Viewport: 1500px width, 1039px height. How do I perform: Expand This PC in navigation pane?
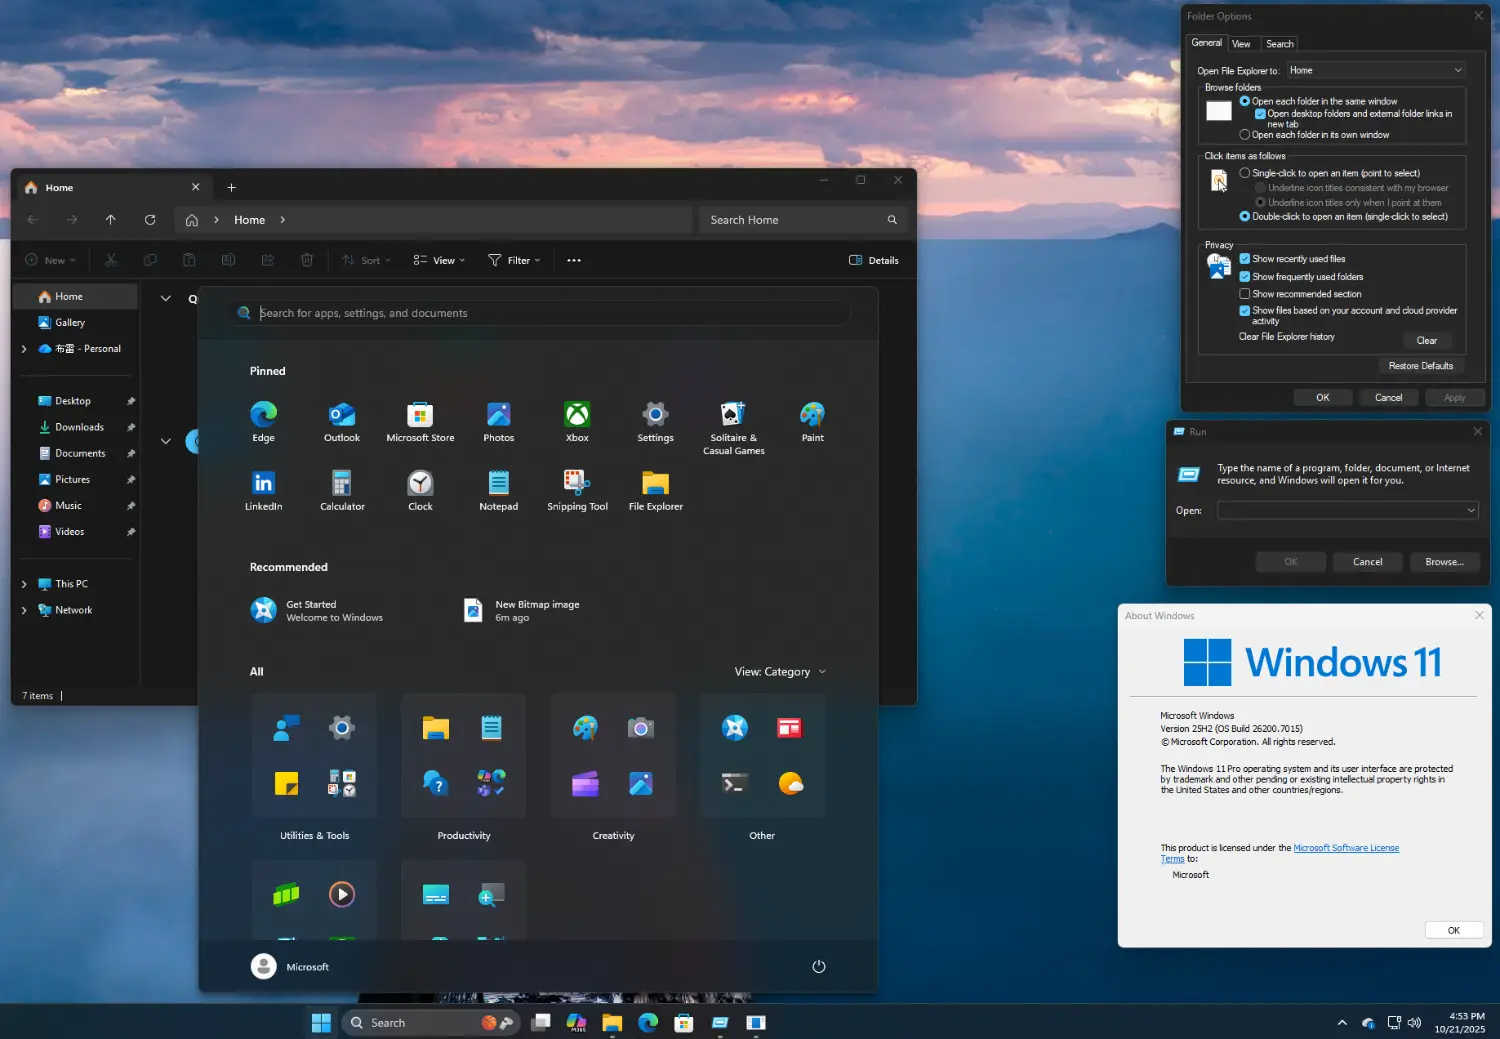24,584
